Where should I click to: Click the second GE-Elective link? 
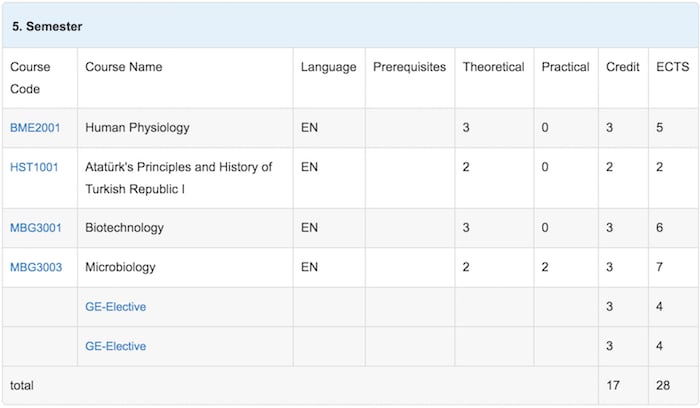(x=115, y=346)
